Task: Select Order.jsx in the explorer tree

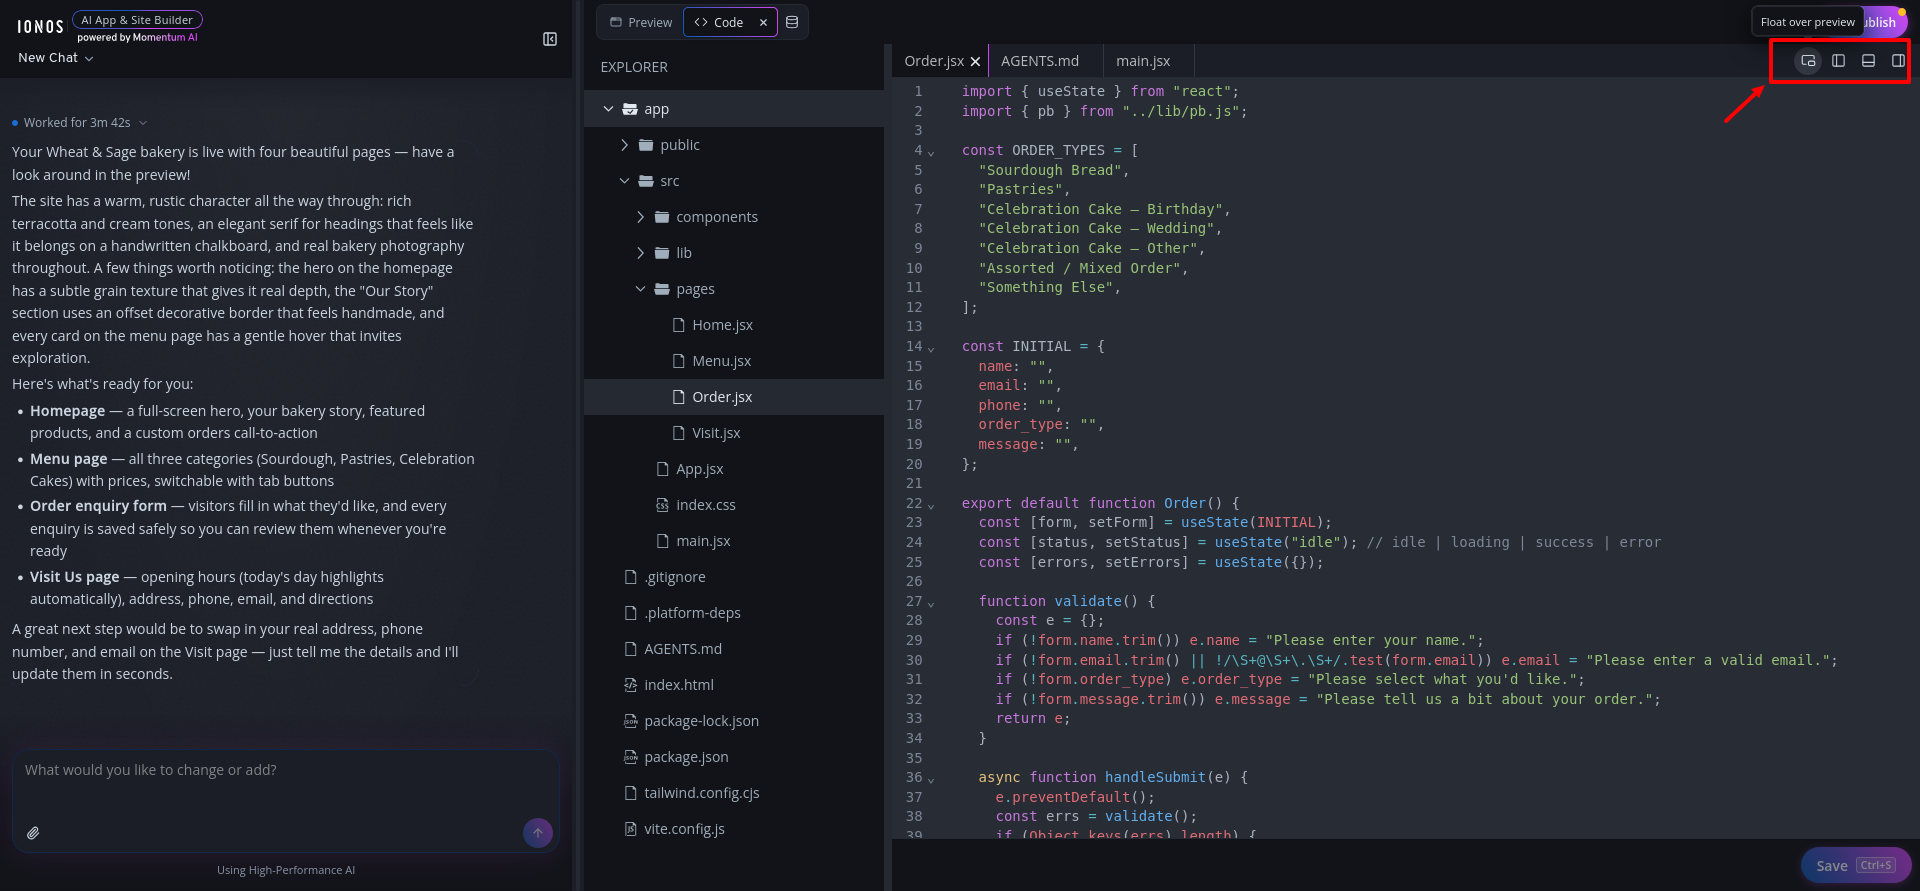Action: [734, 397]
